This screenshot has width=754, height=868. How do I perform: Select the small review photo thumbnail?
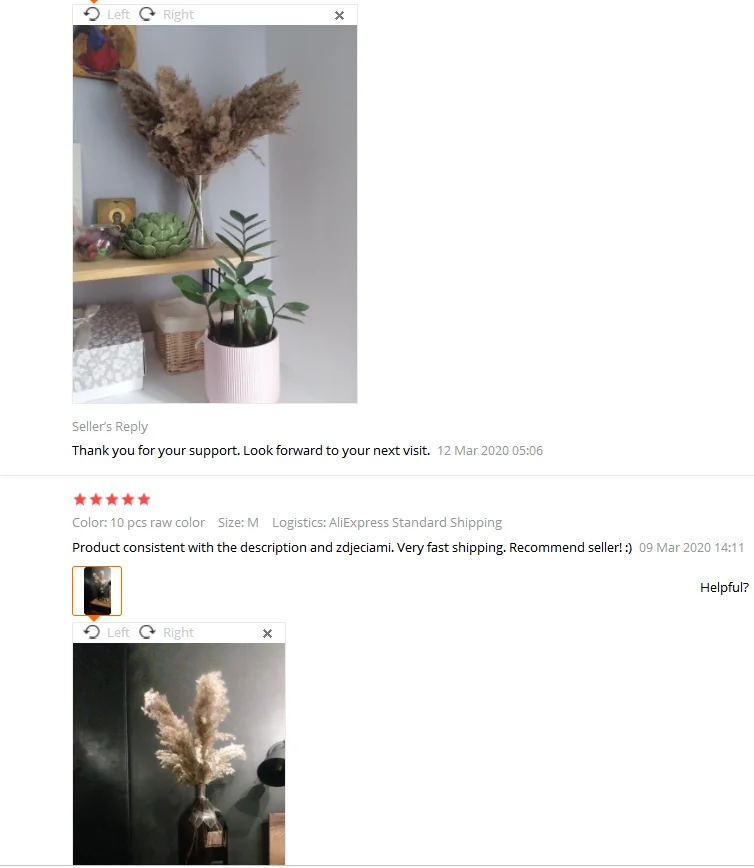(97, 591)
